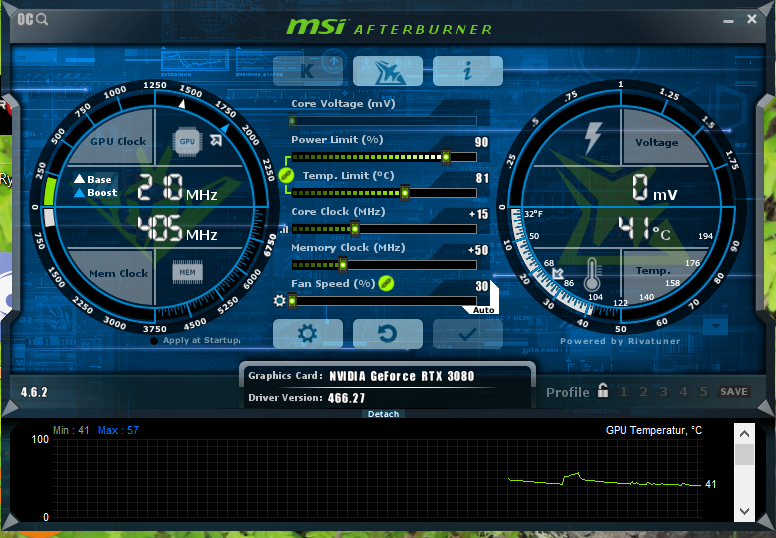Click arrow icon beside the GPU chip
776x538 pixels.
pyautogui.click(x=216, y=141)
